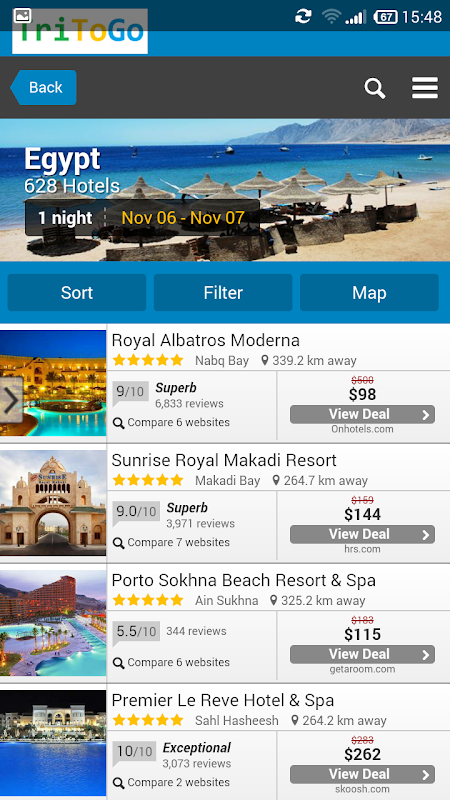Select the Porto Sokhna Beach Resort thumbnail

[53, 623]
